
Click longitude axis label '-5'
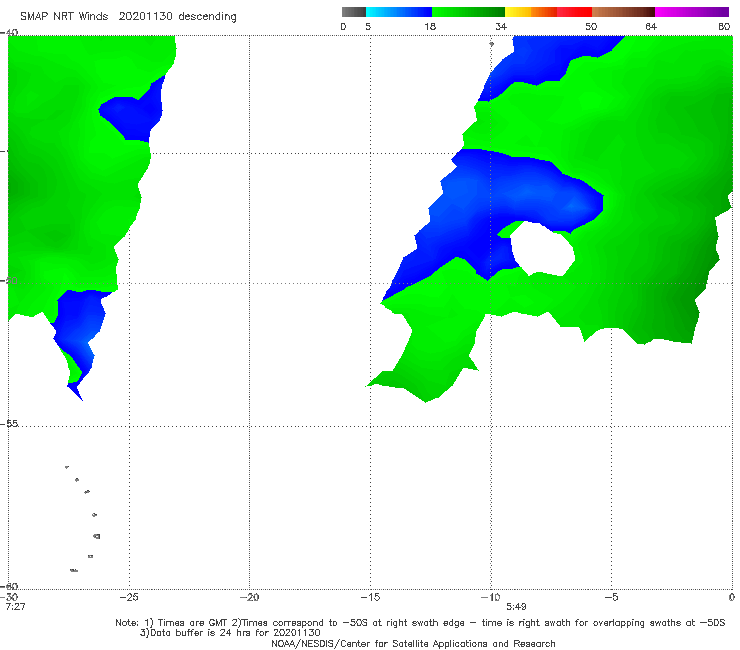611,597
